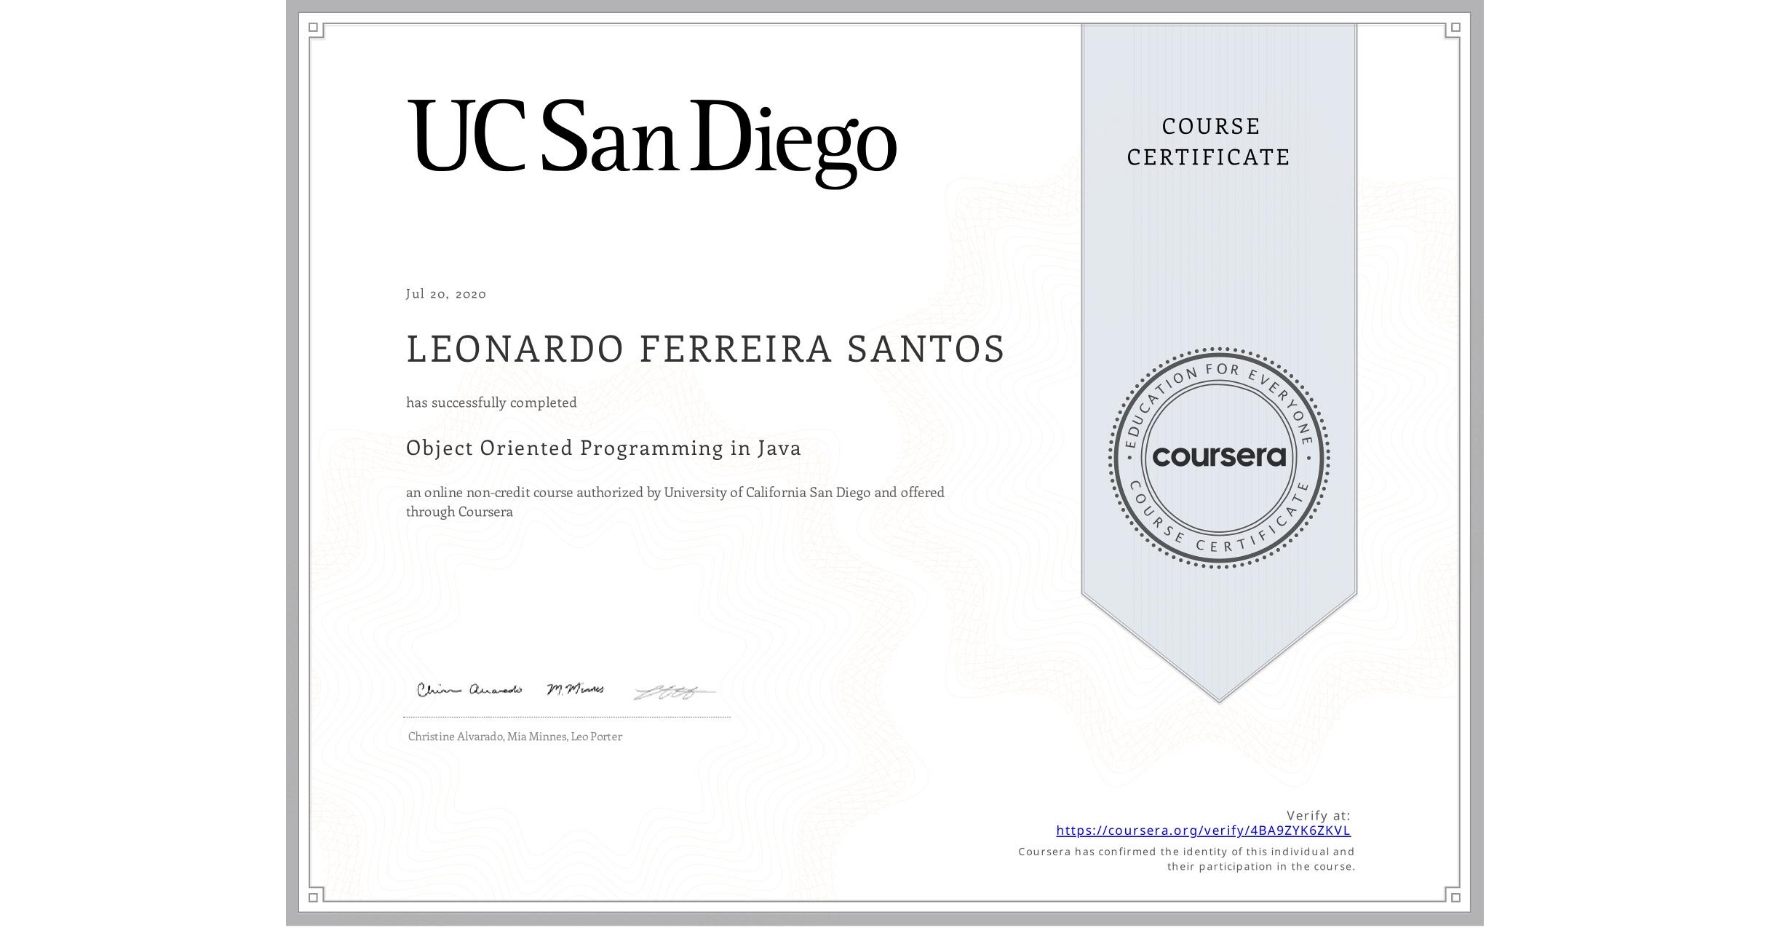The width and height of the screenshot is (1772, 928).
Task: Select Christine Alvarado's signature
Action: (470, 688)
